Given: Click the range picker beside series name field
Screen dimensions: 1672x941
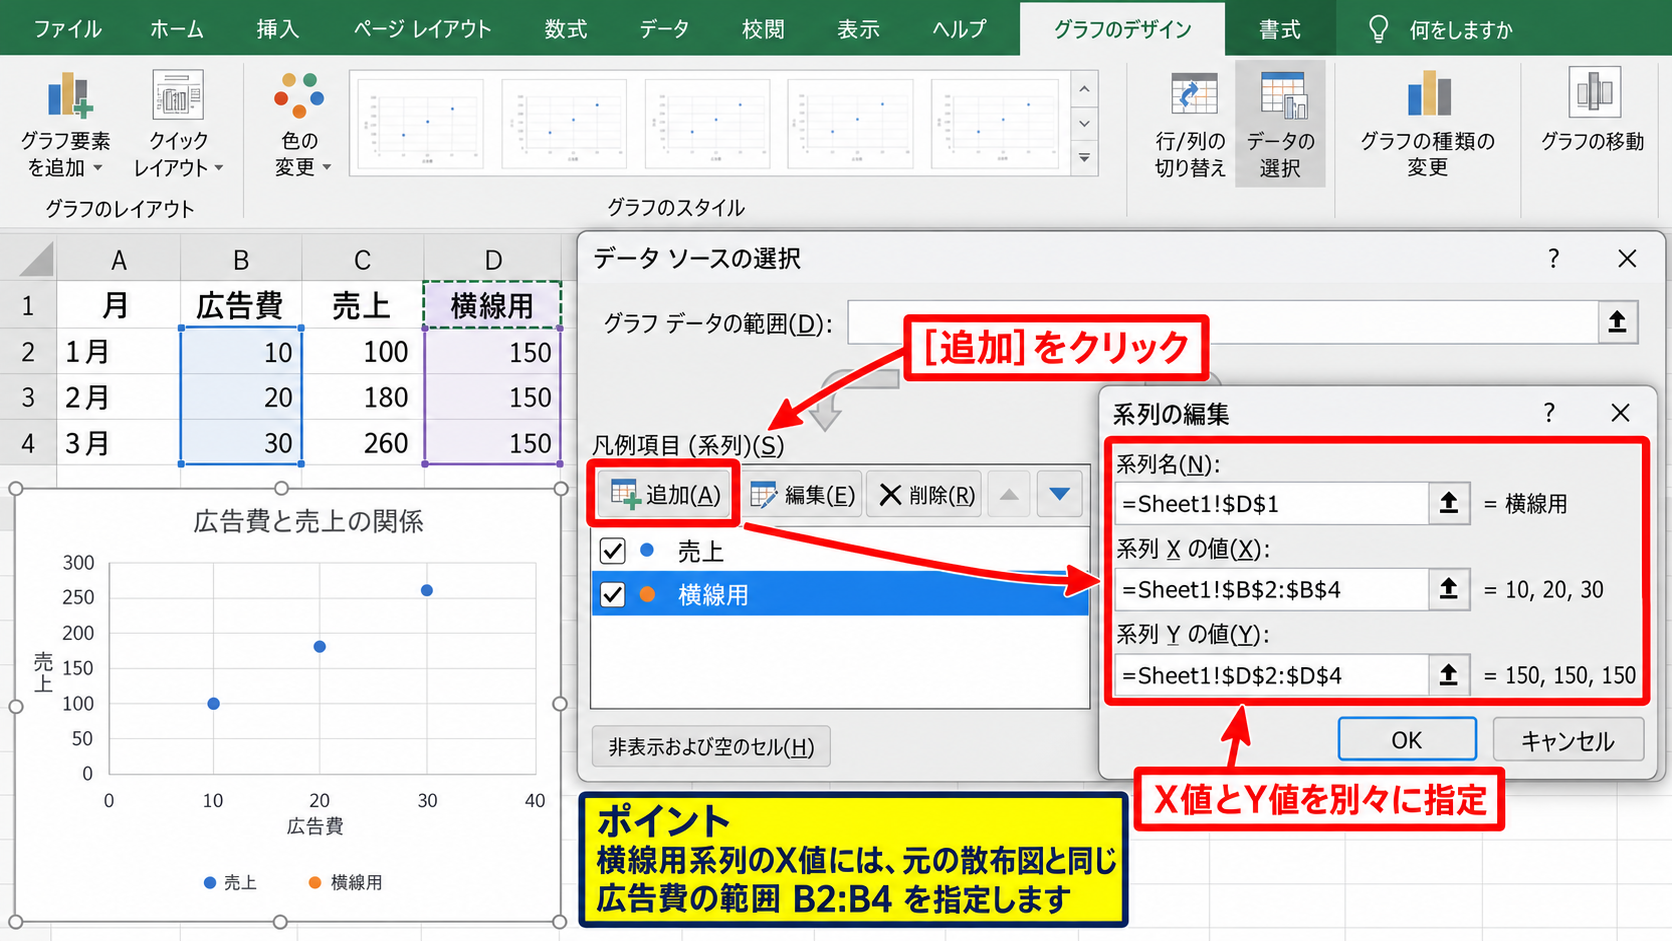Looking at the screenshot, I should tap(1448, 503).
